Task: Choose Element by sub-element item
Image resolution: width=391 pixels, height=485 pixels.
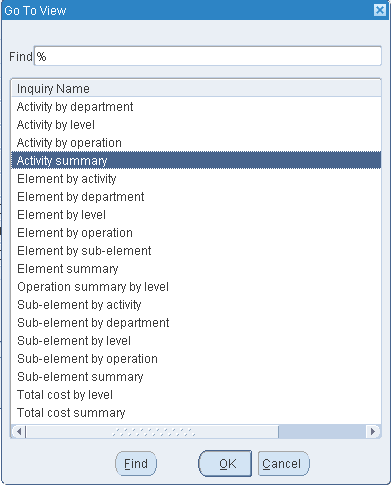Action: pyautogui.click(x=196, y=251)
